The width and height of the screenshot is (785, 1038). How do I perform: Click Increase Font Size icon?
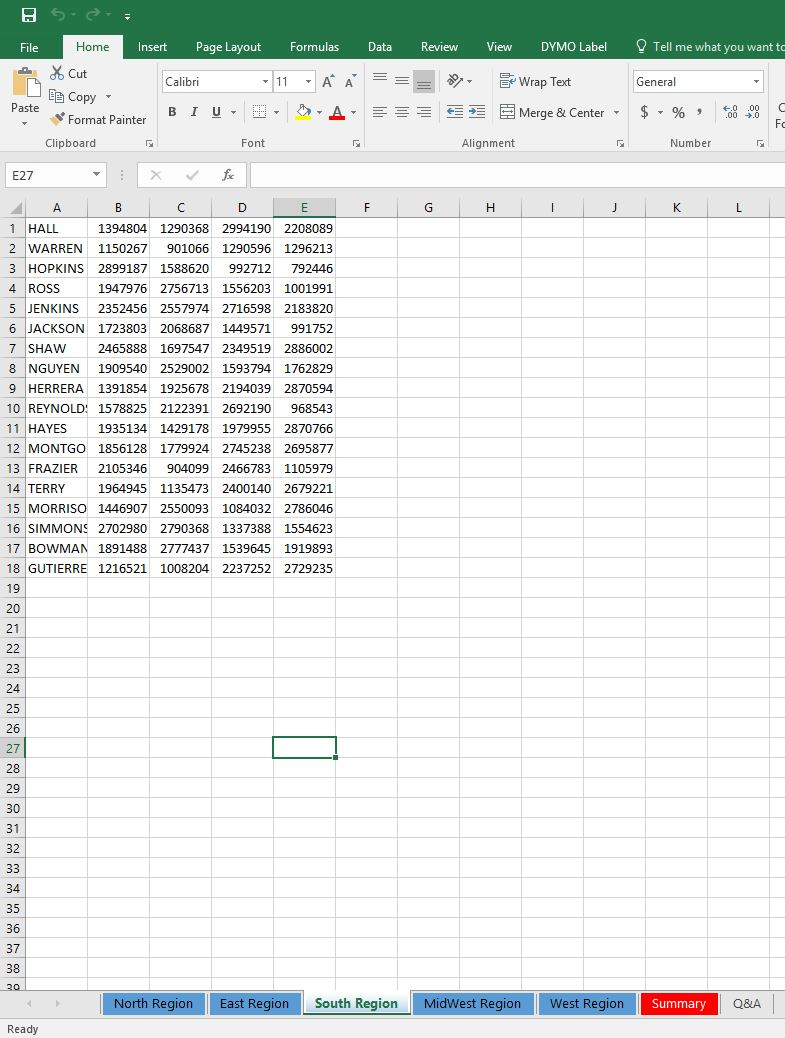click(x=328, y=81)
